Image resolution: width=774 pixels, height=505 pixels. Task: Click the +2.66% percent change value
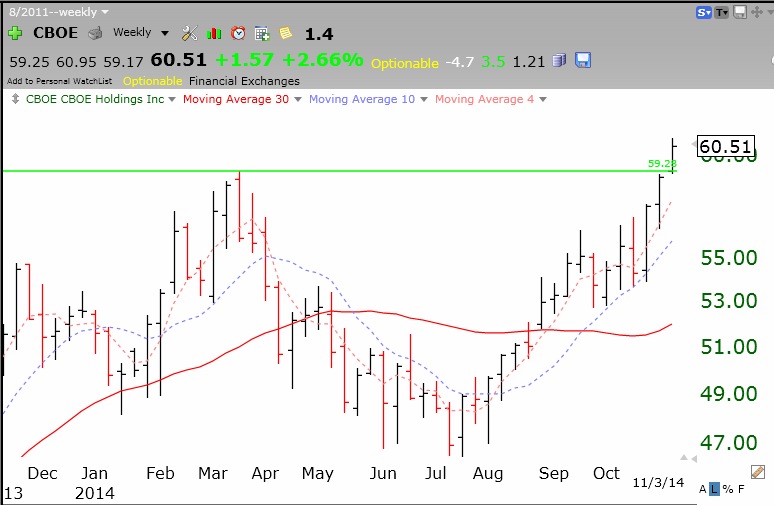(323, 60)
